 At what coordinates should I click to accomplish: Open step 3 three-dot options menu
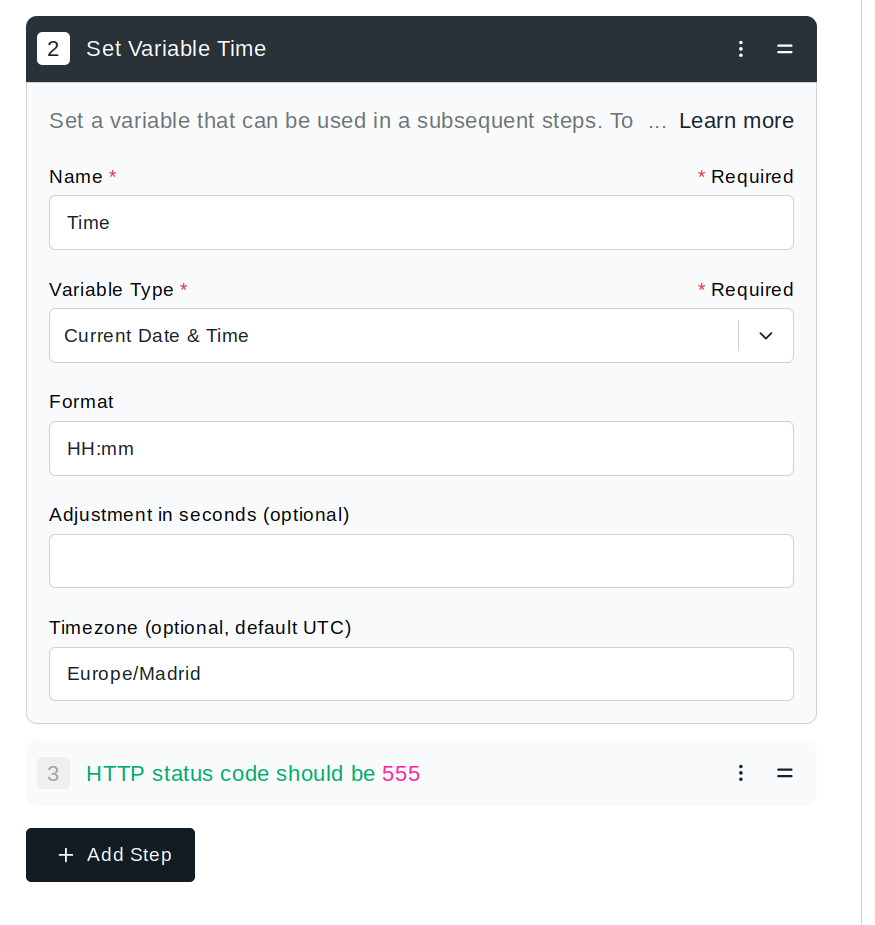point(740,773)
